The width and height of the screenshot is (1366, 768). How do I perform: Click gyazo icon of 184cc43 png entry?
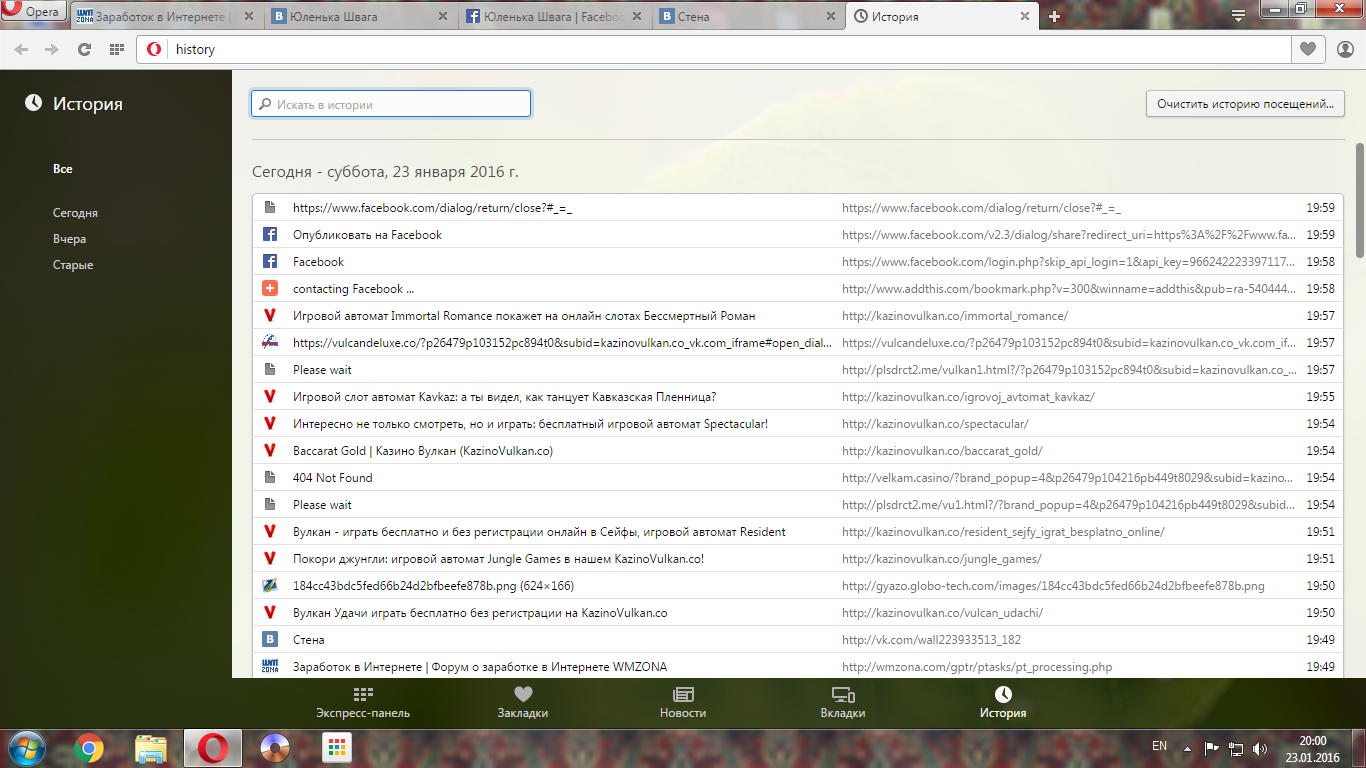(269, 586)
